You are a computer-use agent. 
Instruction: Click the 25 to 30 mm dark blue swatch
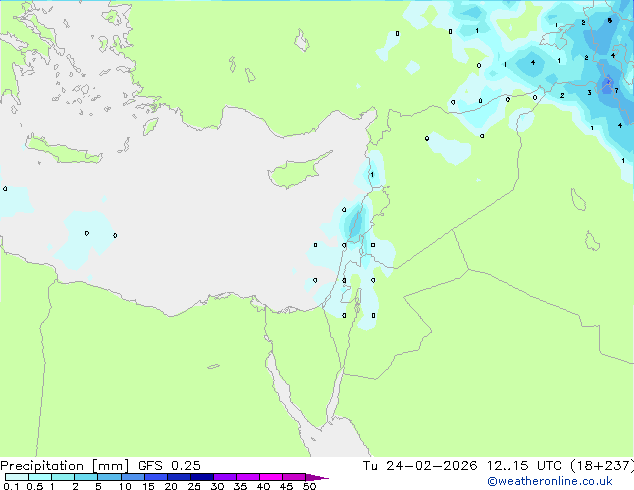[201, 477]
